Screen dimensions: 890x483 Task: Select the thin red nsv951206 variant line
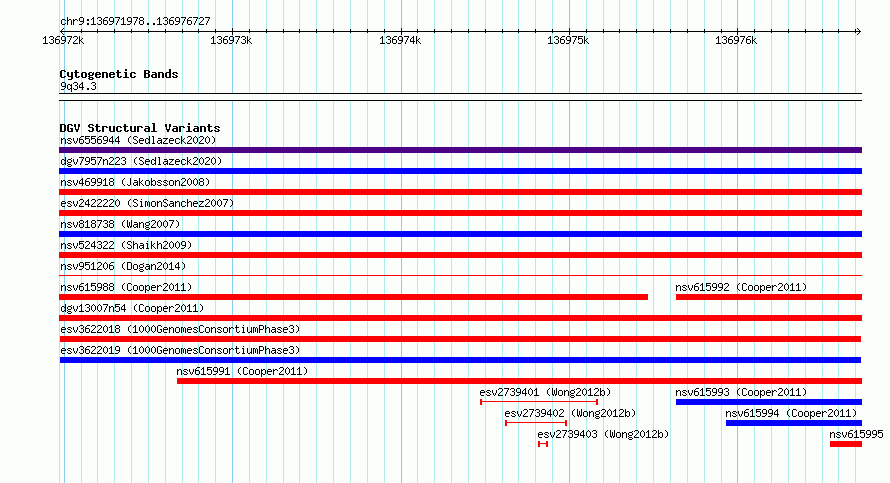coord(460,276)
